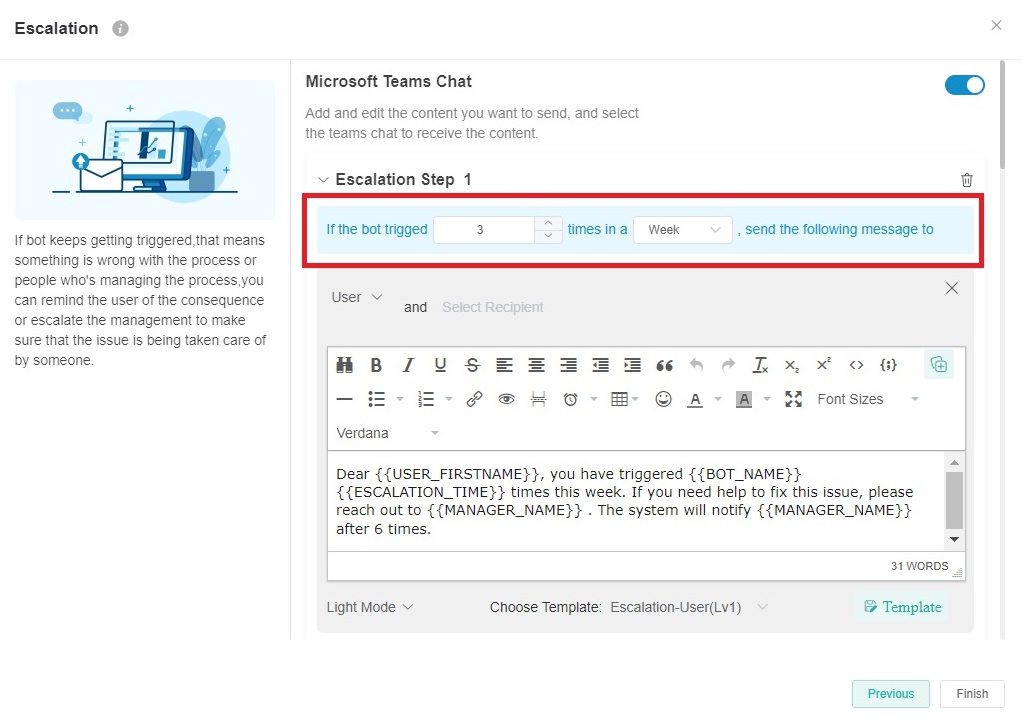Open the Escalation-User(Lv1) template menu

click(x=688, y=607)
